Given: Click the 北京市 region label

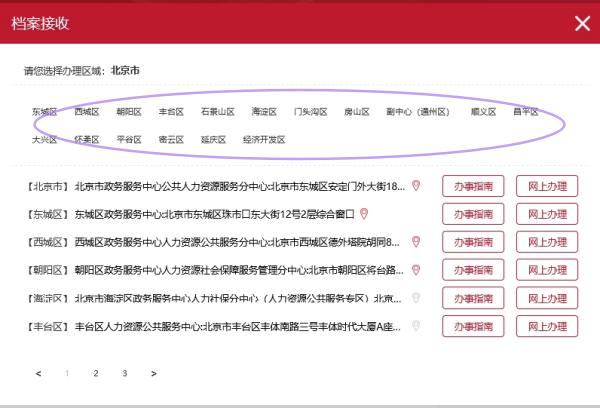Looking at the screenshot, I should tap(125, 70).
